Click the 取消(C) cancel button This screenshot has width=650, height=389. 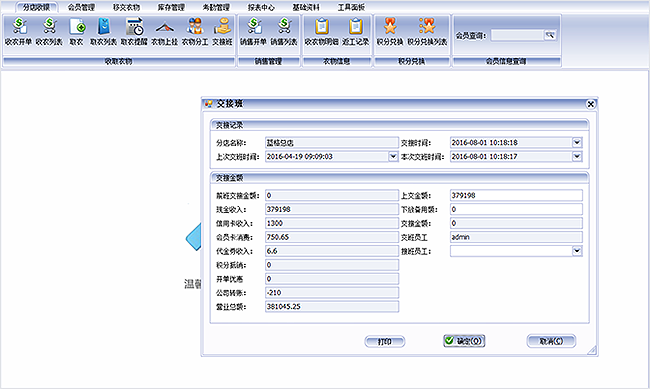click(551, 341)
